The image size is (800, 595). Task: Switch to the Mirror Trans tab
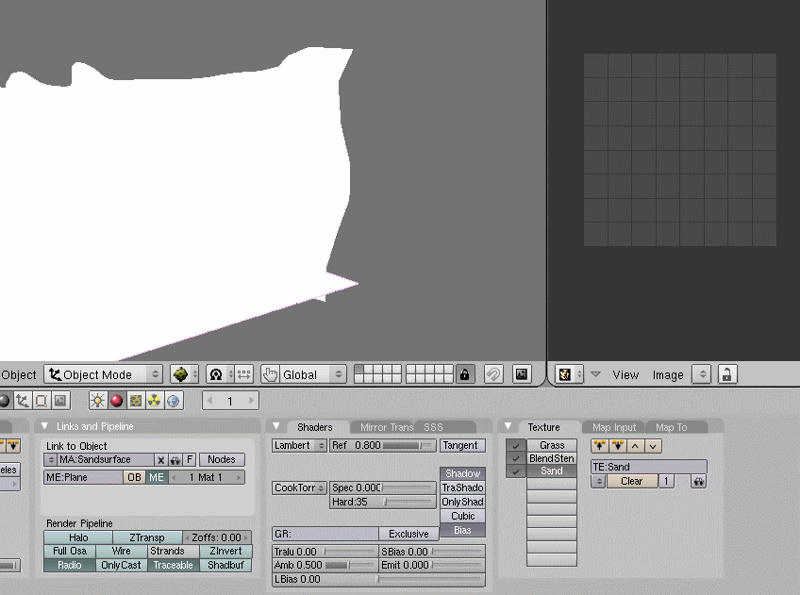point(386,427)
